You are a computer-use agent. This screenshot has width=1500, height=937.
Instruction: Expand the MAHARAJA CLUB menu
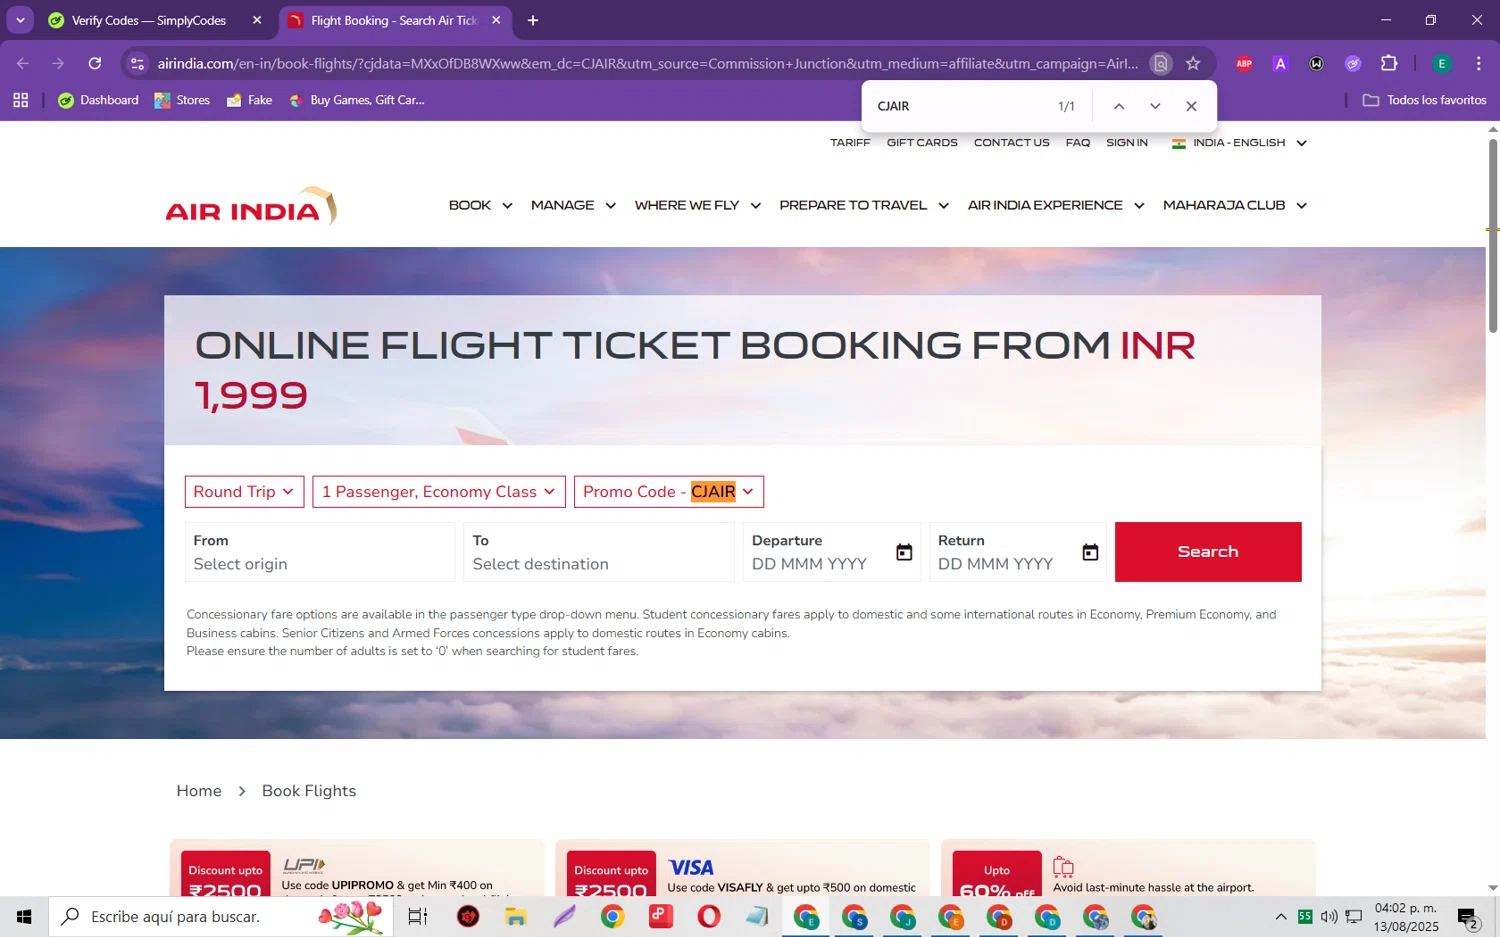(x=1235, y=205)
